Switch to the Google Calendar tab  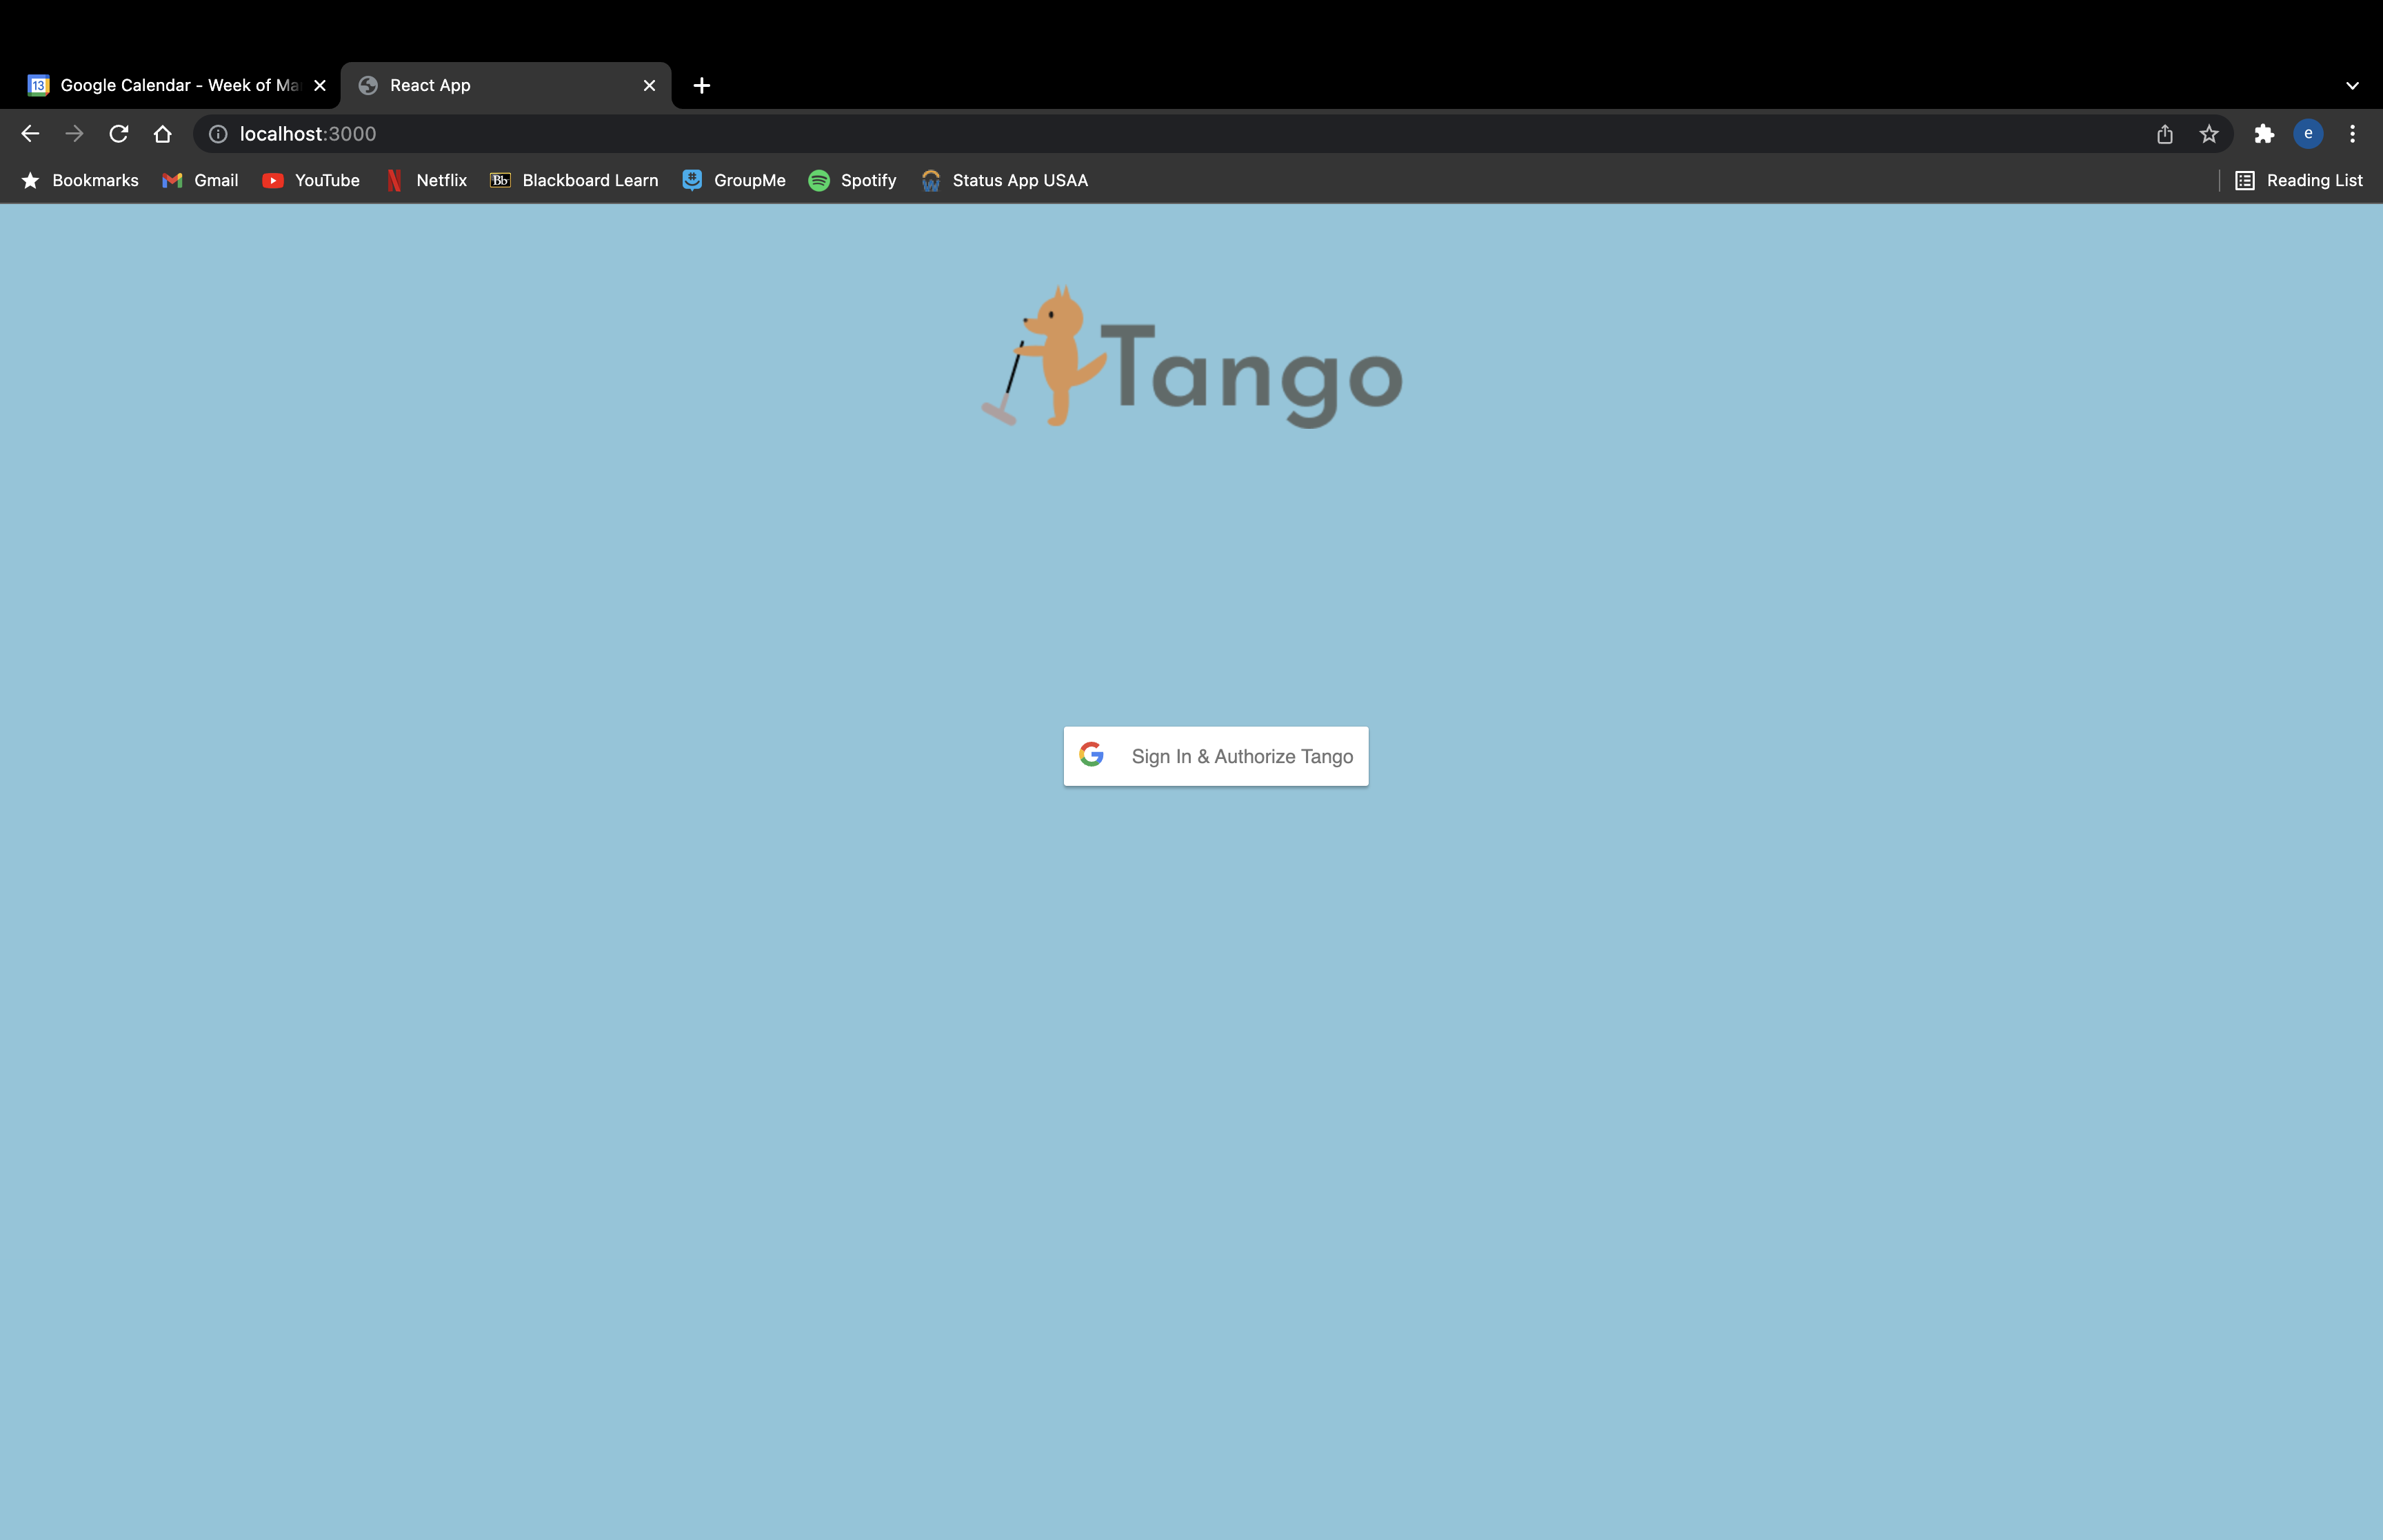pyautogui.click(x=170, y=86)
